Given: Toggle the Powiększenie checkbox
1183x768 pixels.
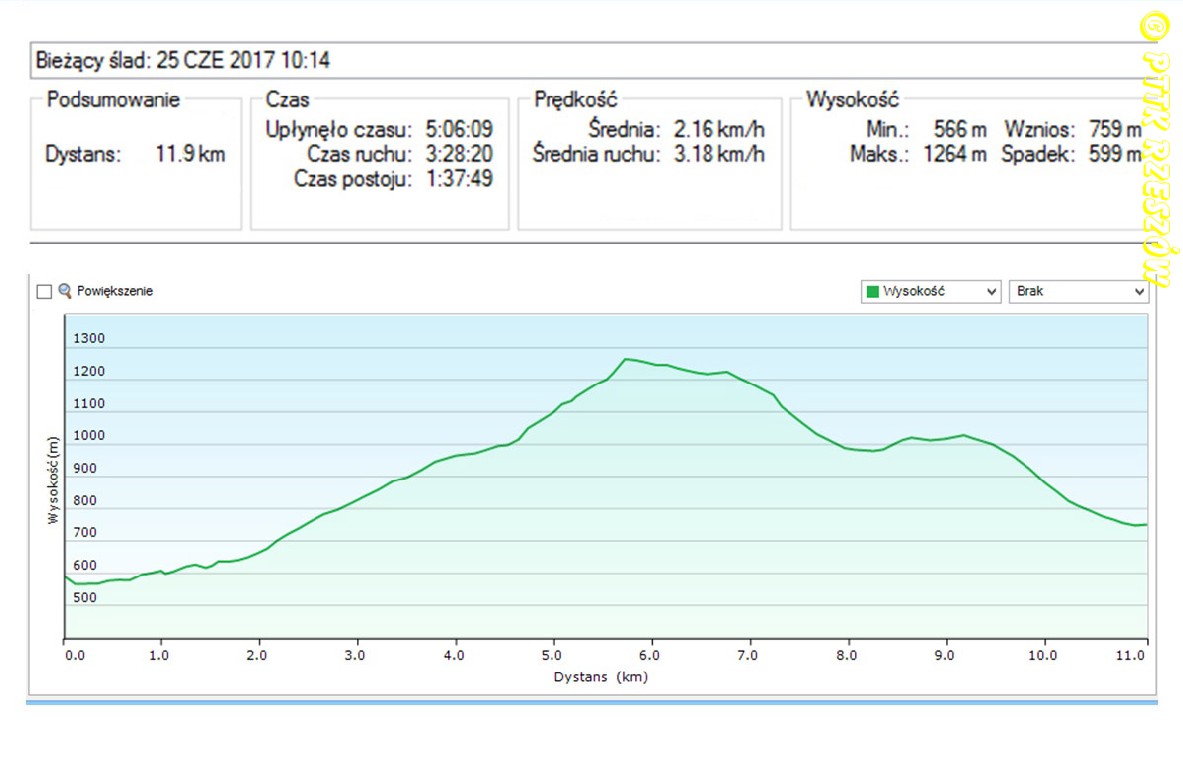Looking at the screenshot, I should tap(43, 291).
